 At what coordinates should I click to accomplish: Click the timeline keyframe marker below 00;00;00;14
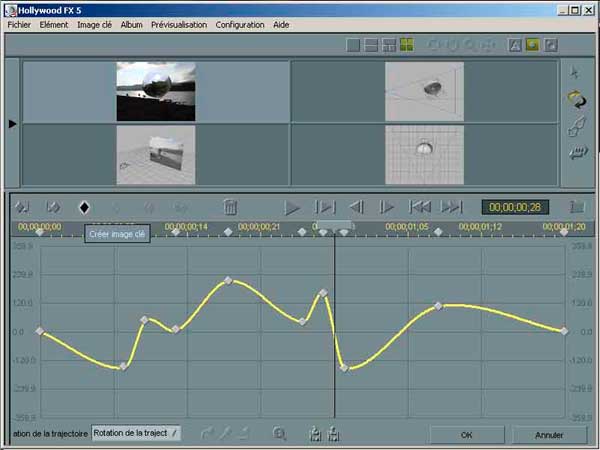tap(176, 232)
